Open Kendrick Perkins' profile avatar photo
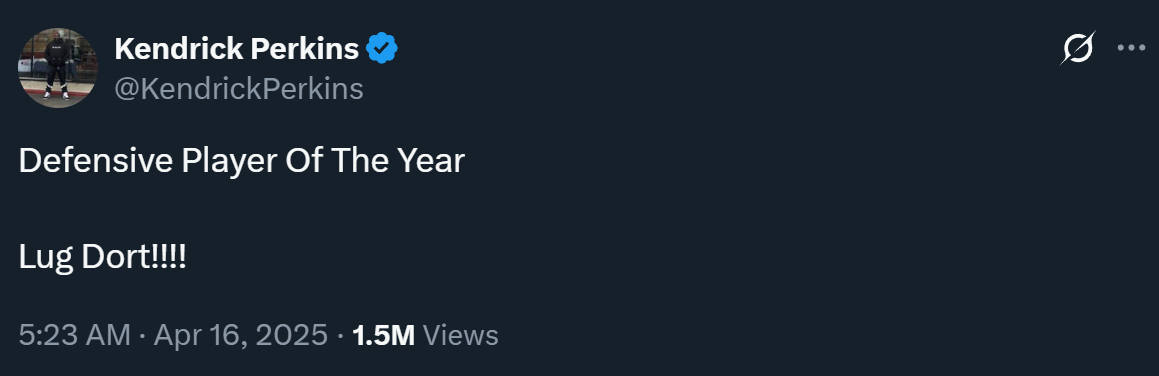The width and height of the screenshot is (1159, 376). (x=58, y=67)
